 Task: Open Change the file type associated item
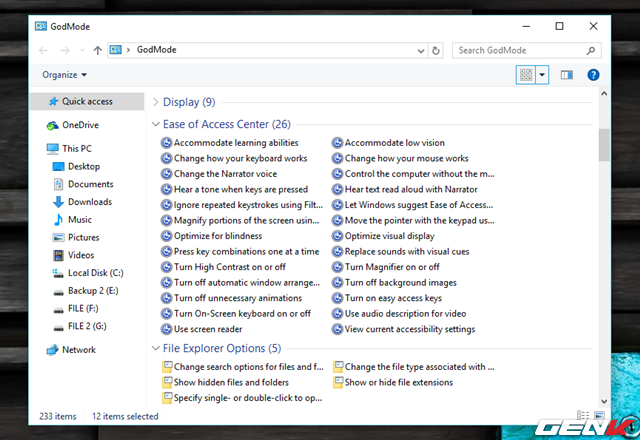tap(414, 367)
